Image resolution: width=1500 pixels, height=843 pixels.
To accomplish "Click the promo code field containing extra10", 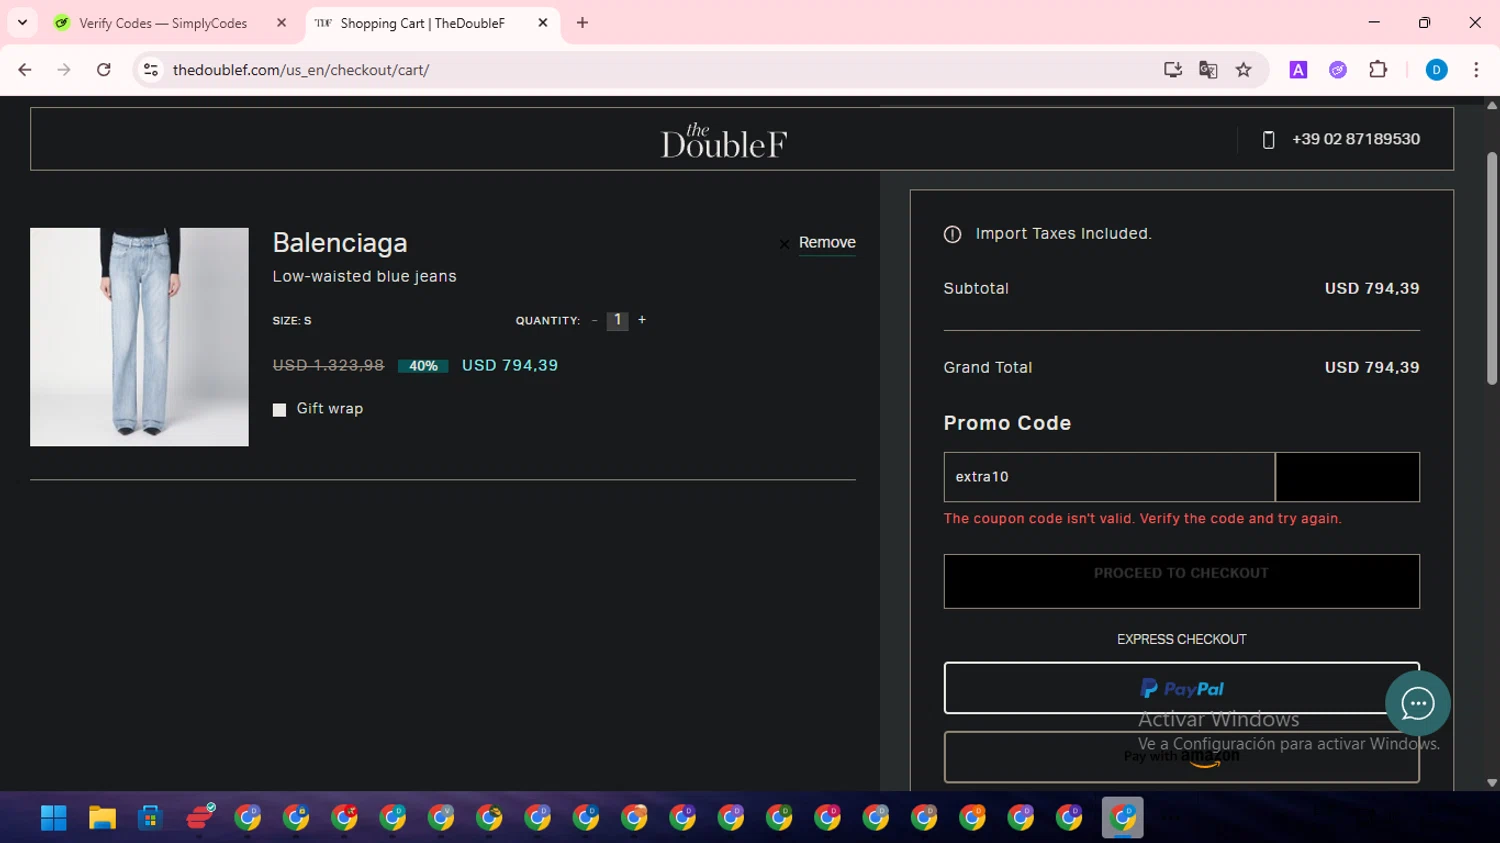I will coord(1109,477).
